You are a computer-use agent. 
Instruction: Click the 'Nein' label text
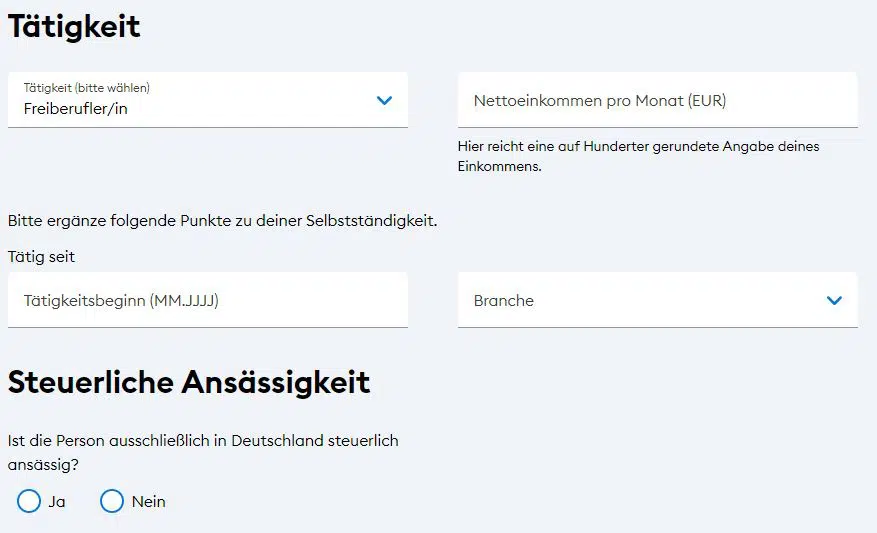point(149,502)
